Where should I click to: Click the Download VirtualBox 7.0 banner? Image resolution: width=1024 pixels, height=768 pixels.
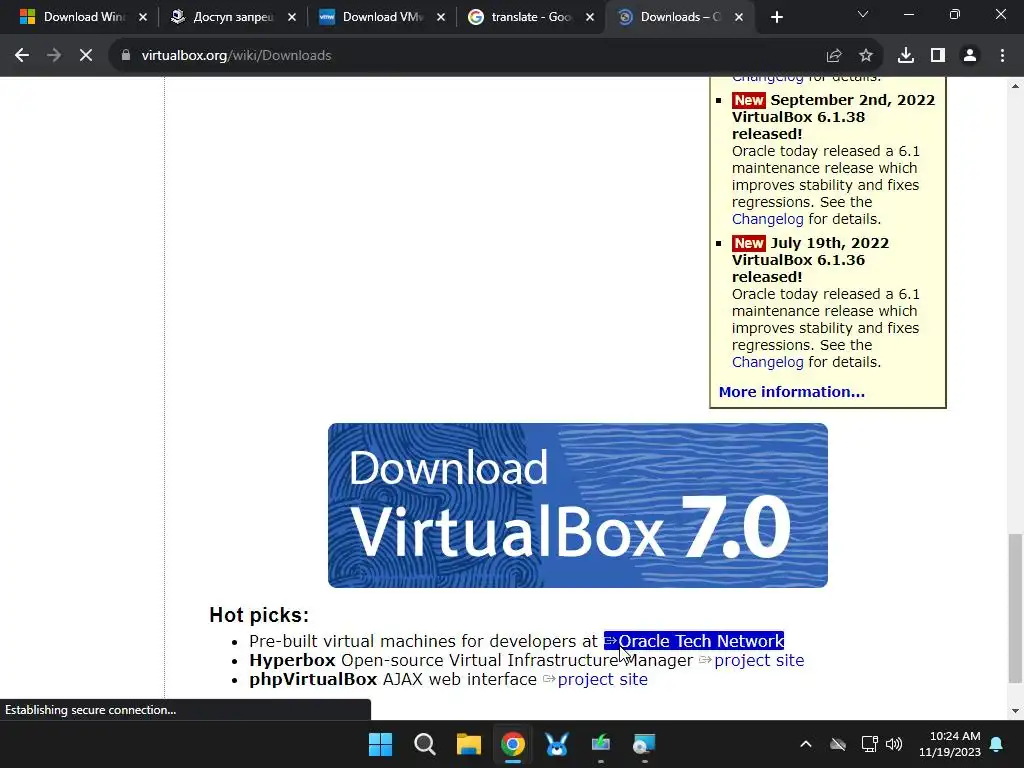point(577,505)
